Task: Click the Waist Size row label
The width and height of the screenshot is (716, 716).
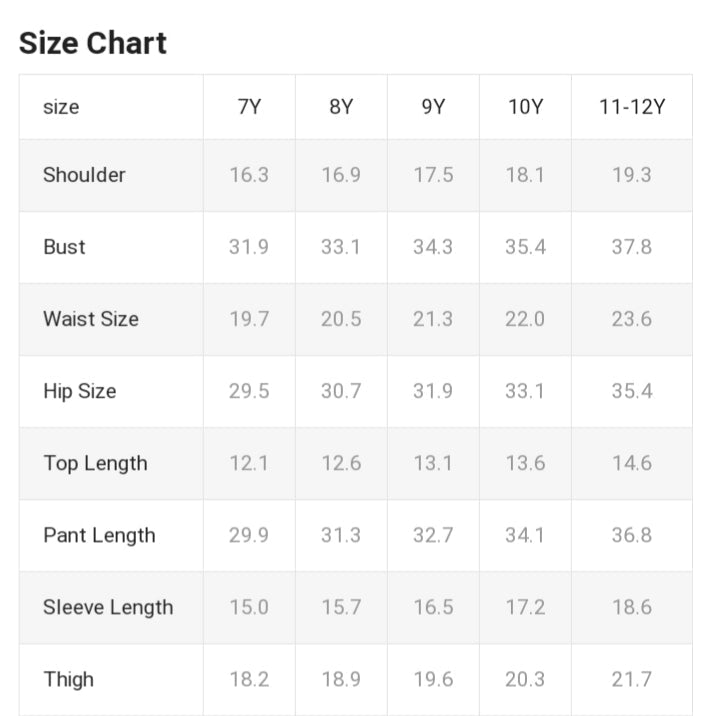Action: click(x=91, y=319)
